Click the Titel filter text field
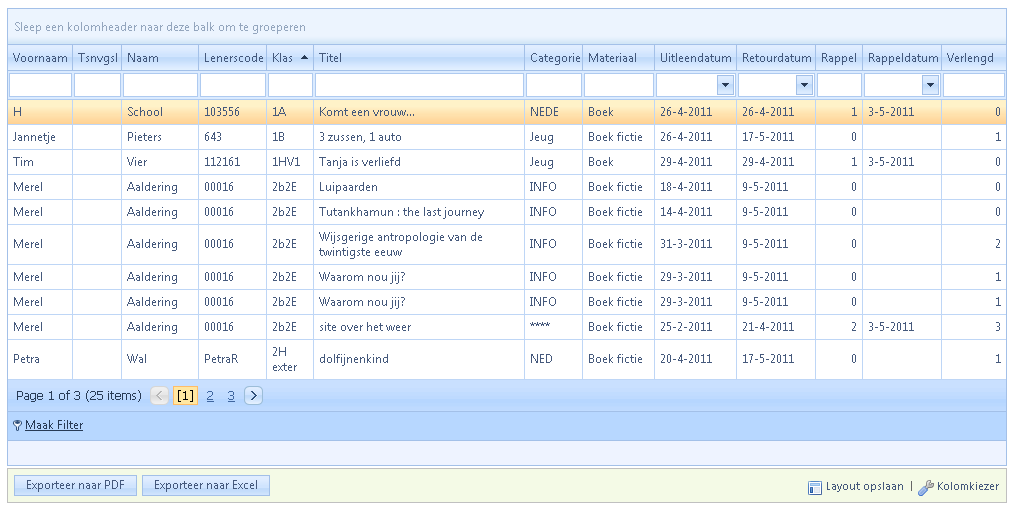The width and height of the screenshot is (1014, 510). (x=419, y=86)
